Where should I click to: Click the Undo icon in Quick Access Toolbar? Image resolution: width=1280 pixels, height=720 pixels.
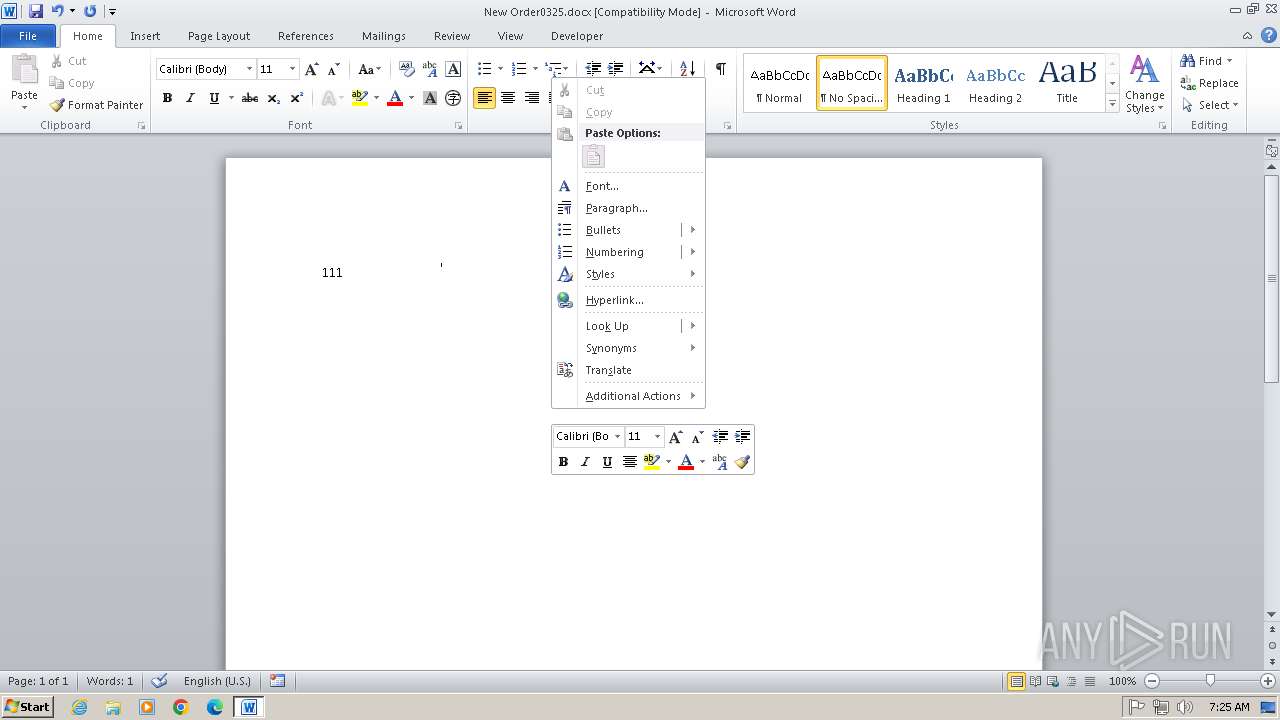pos(57,11)
